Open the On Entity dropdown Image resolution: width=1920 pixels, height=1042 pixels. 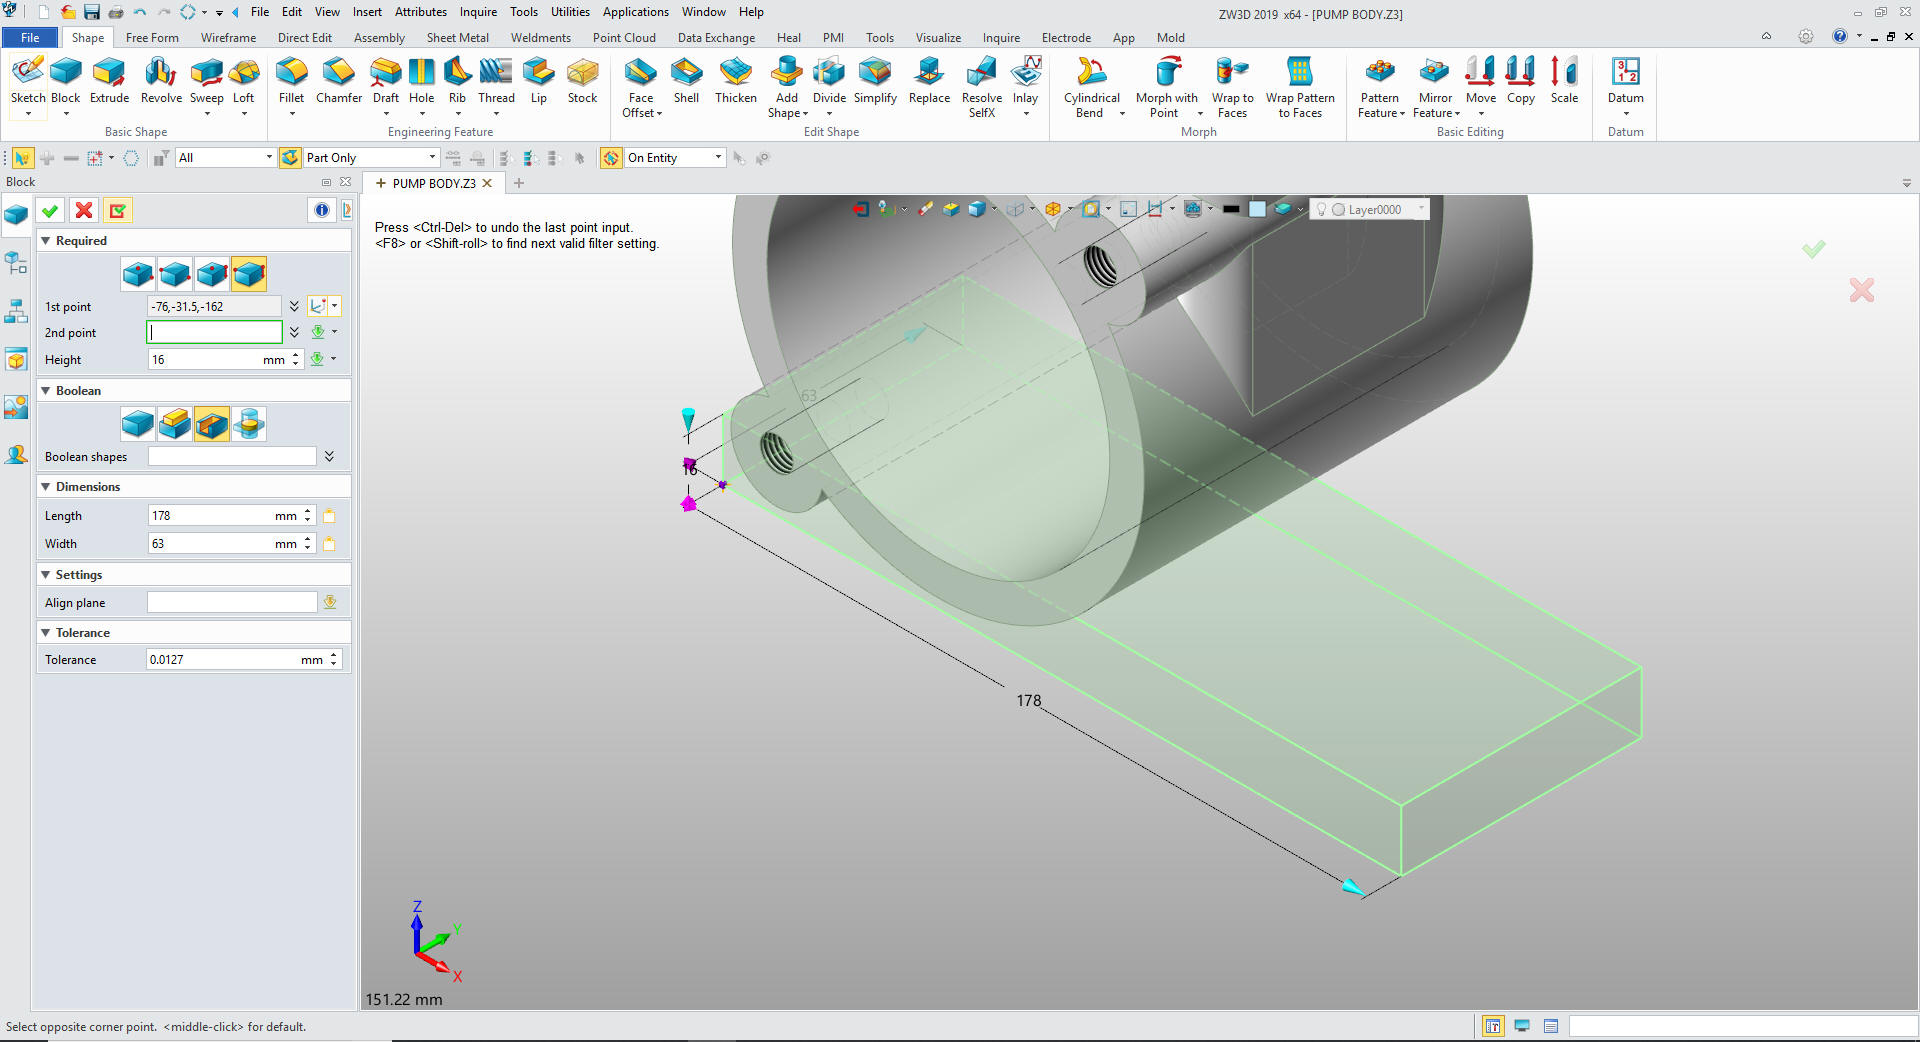pos(718,158)
